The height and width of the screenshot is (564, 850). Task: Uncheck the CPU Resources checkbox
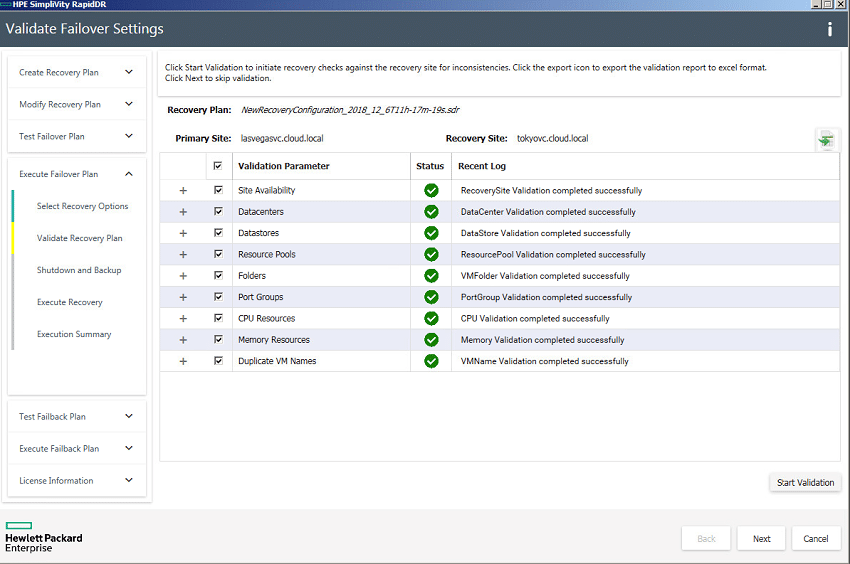point(218,318)
